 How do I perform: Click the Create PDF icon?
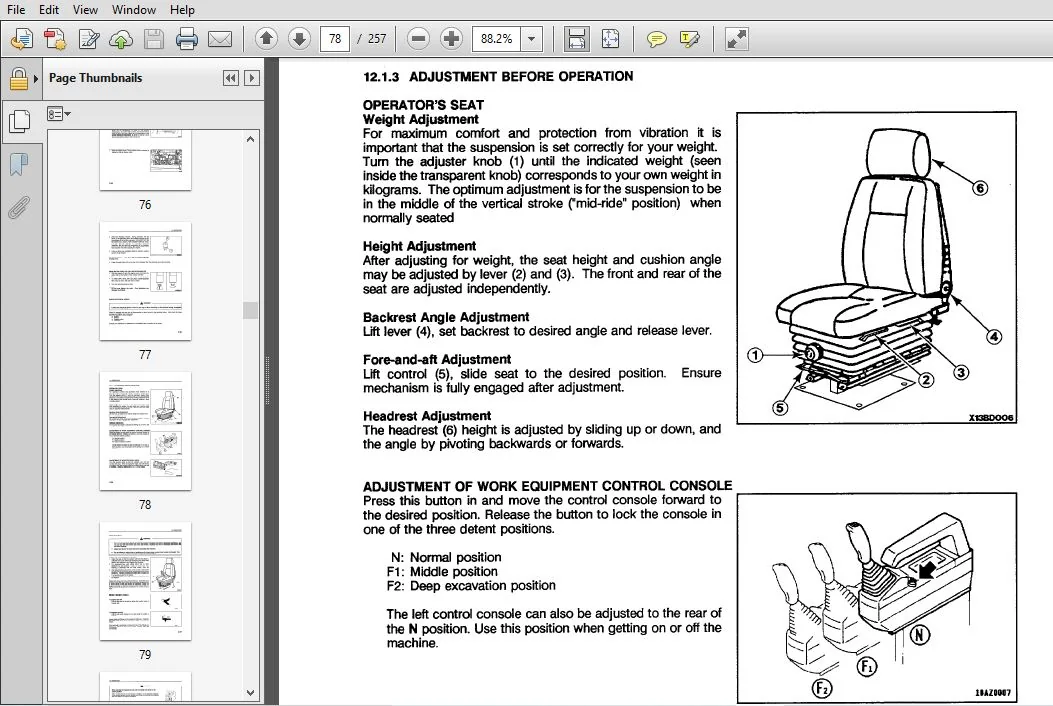point(55,39)
